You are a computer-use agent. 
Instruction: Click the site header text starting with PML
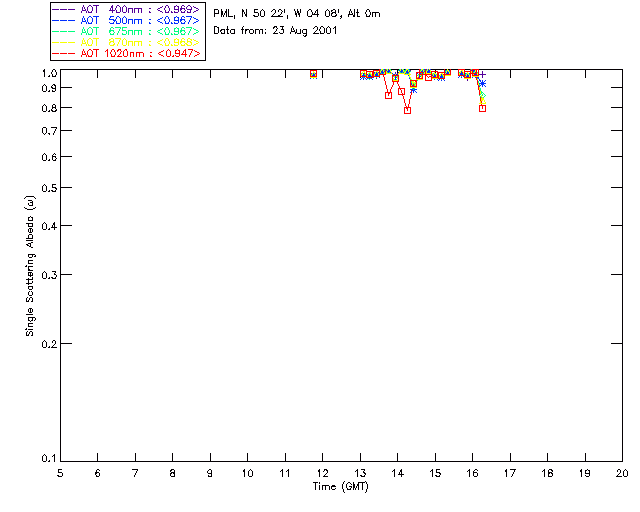click(297, 14)
